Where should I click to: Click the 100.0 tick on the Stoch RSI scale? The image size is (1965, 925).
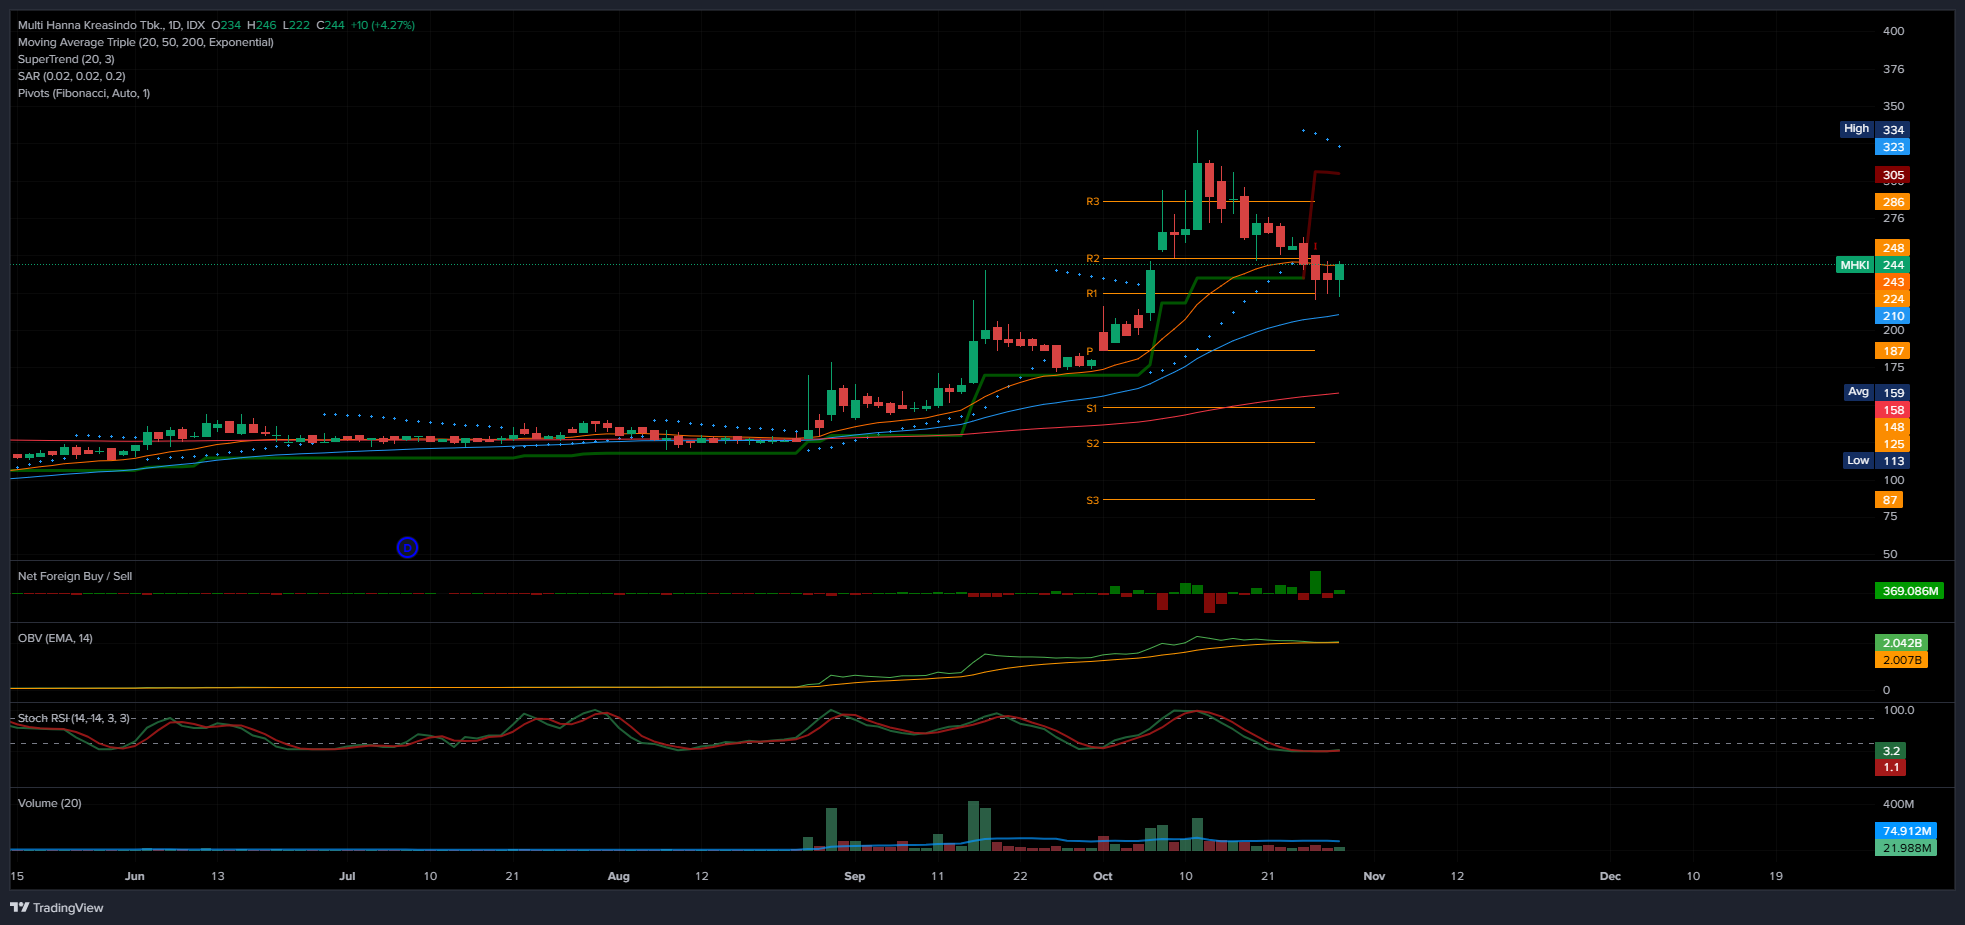tap(1899, 710)
